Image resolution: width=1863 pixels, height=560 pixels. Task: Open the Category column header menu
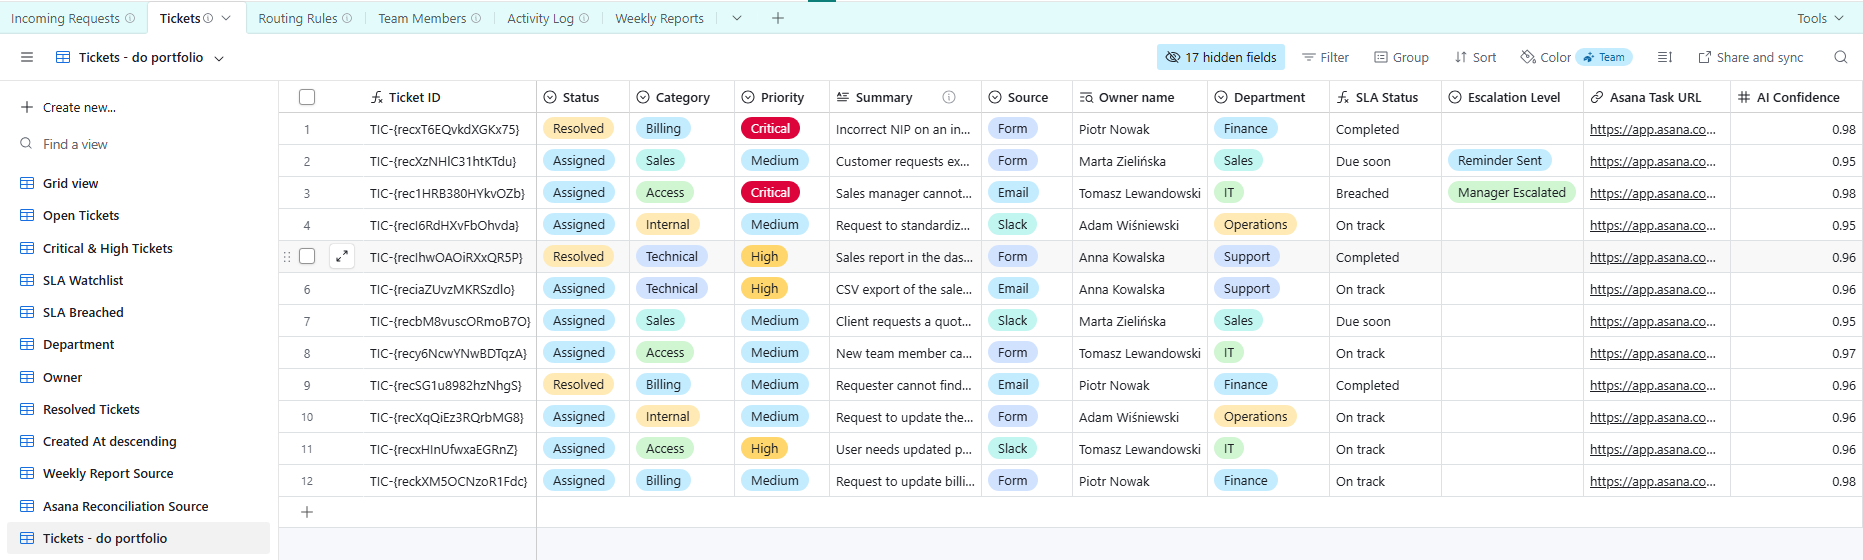(682, 97)
